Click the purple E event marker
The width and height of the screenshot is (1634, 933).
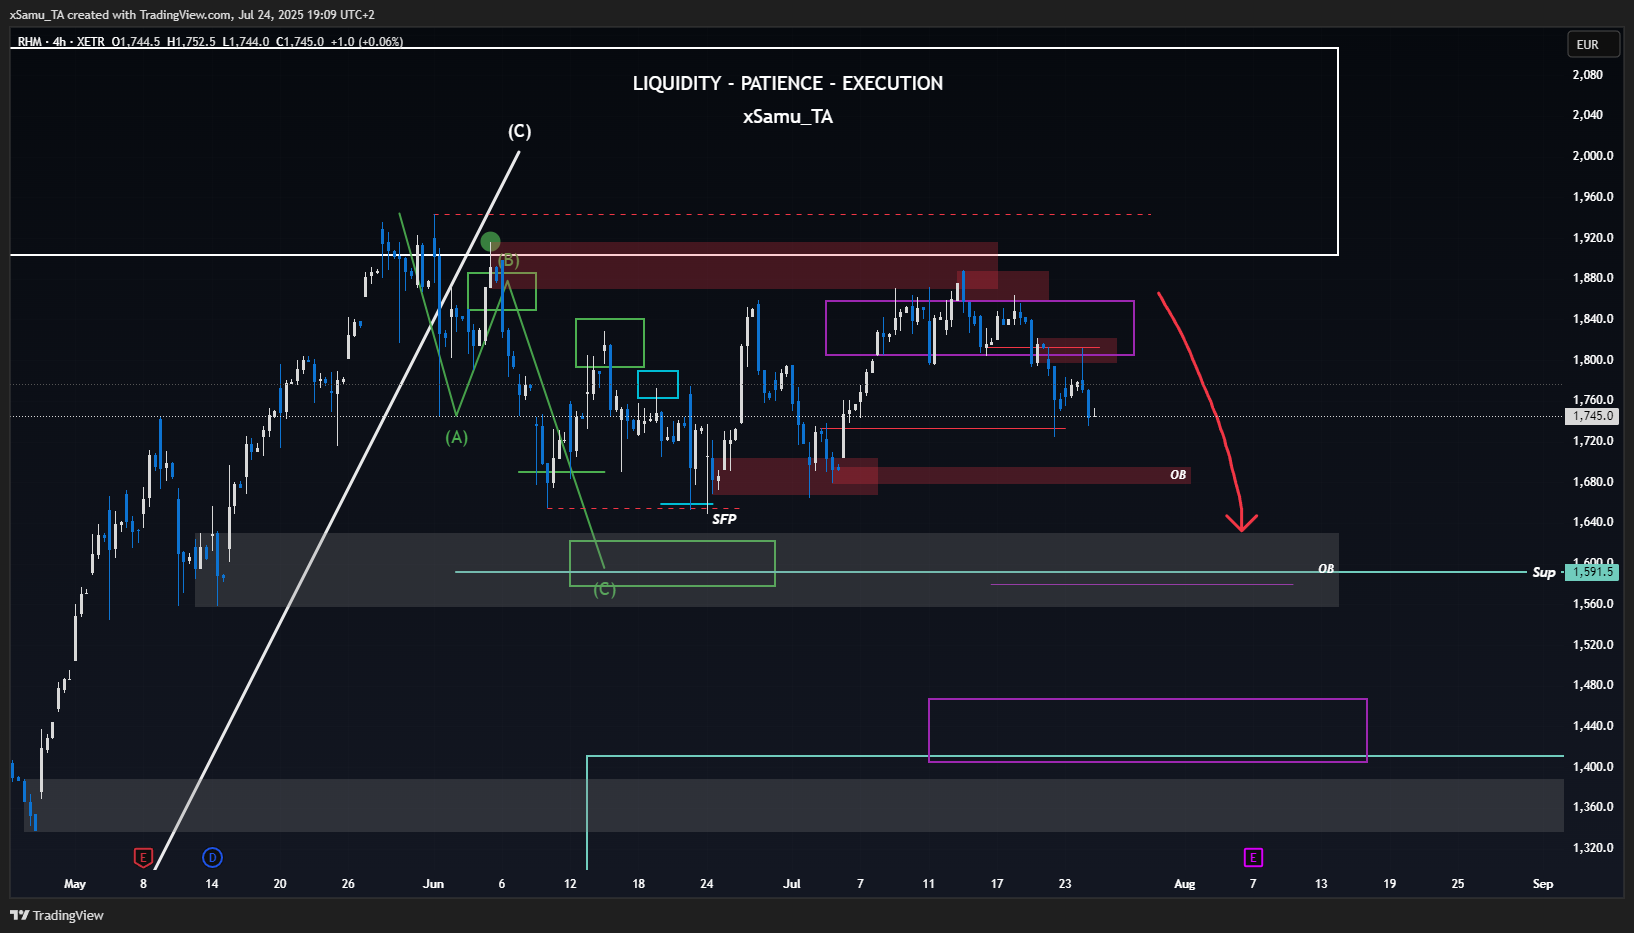click(x=1253, y=857)
